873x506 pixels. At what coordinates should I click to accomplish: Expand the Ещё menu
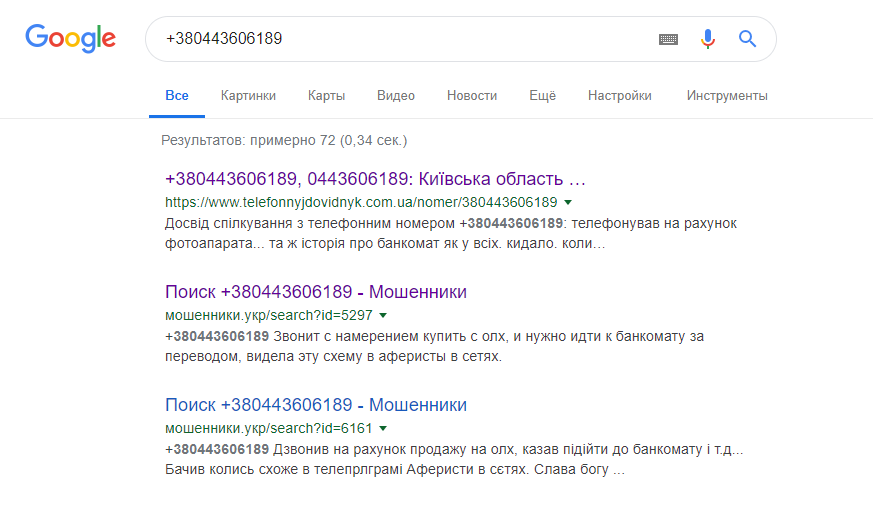[542, 96]
